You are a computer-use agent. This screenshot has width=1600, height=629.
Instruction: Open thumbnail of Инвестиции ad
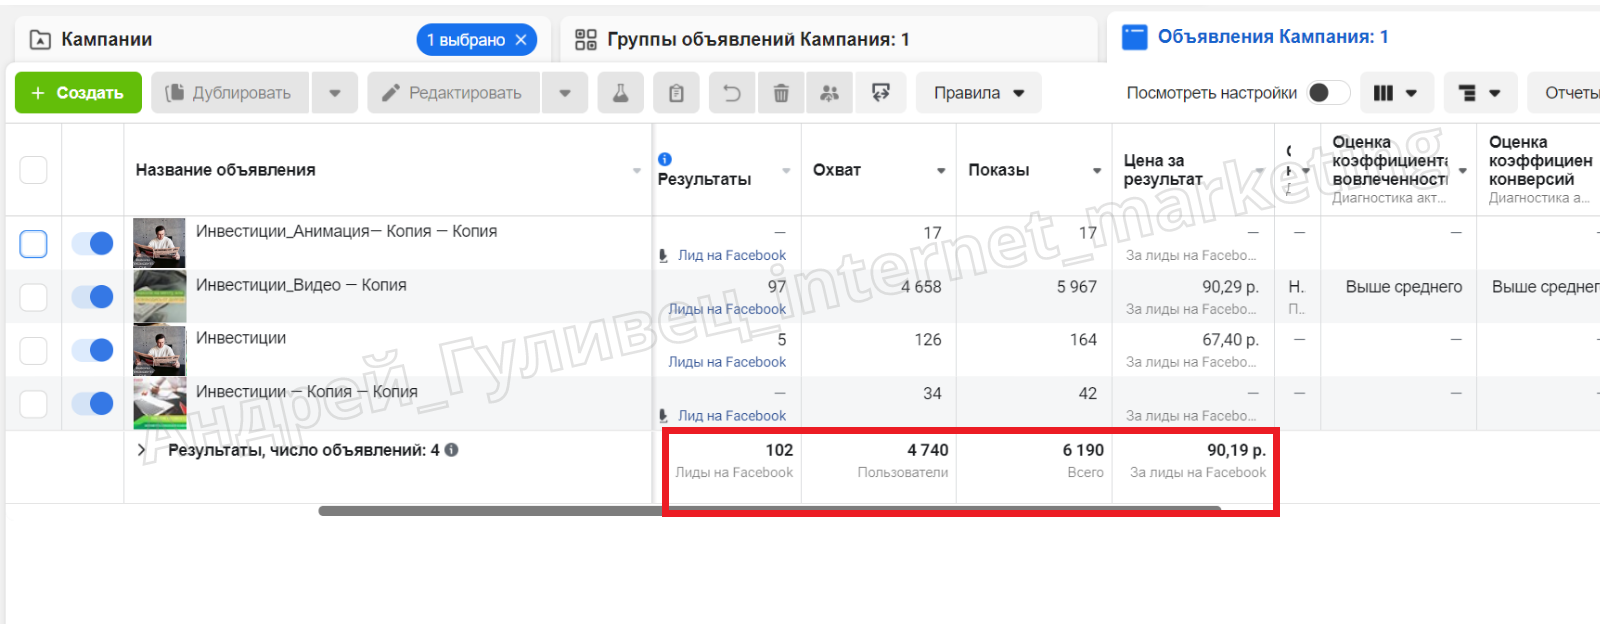[x=159, y=350]
